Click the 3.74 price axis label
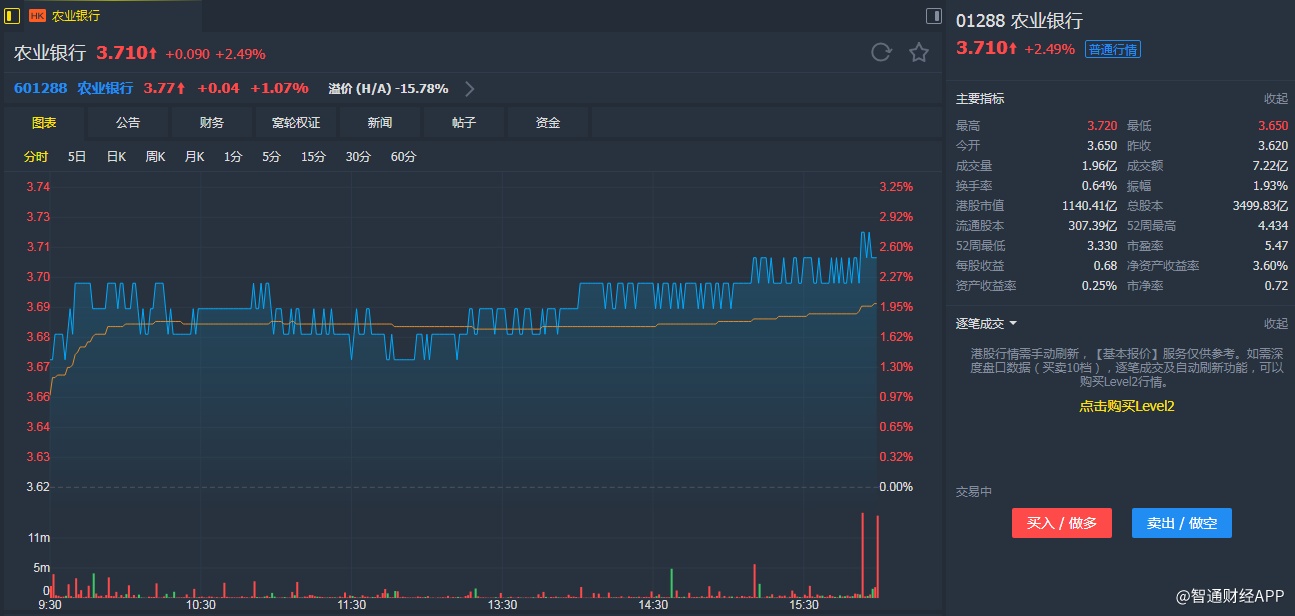The image size is (1295, 616). [x=38, y=187]
